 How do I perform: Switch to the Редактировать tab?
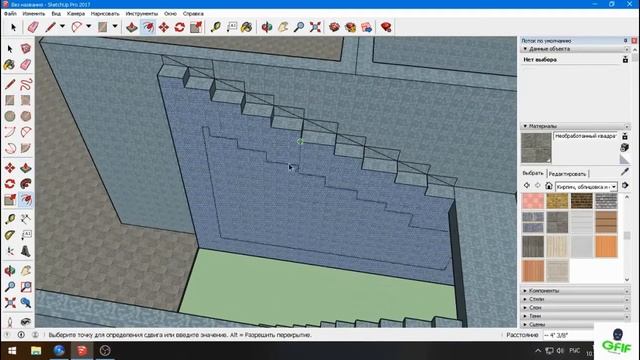coord(567,173)
